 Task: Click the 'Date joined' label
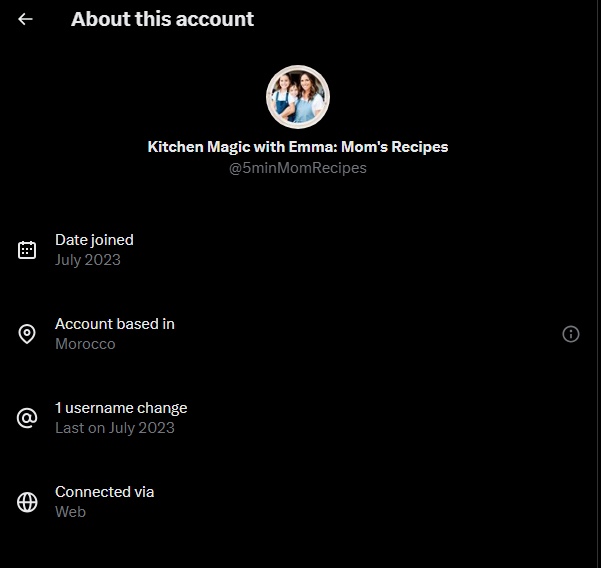pos(94,240)
